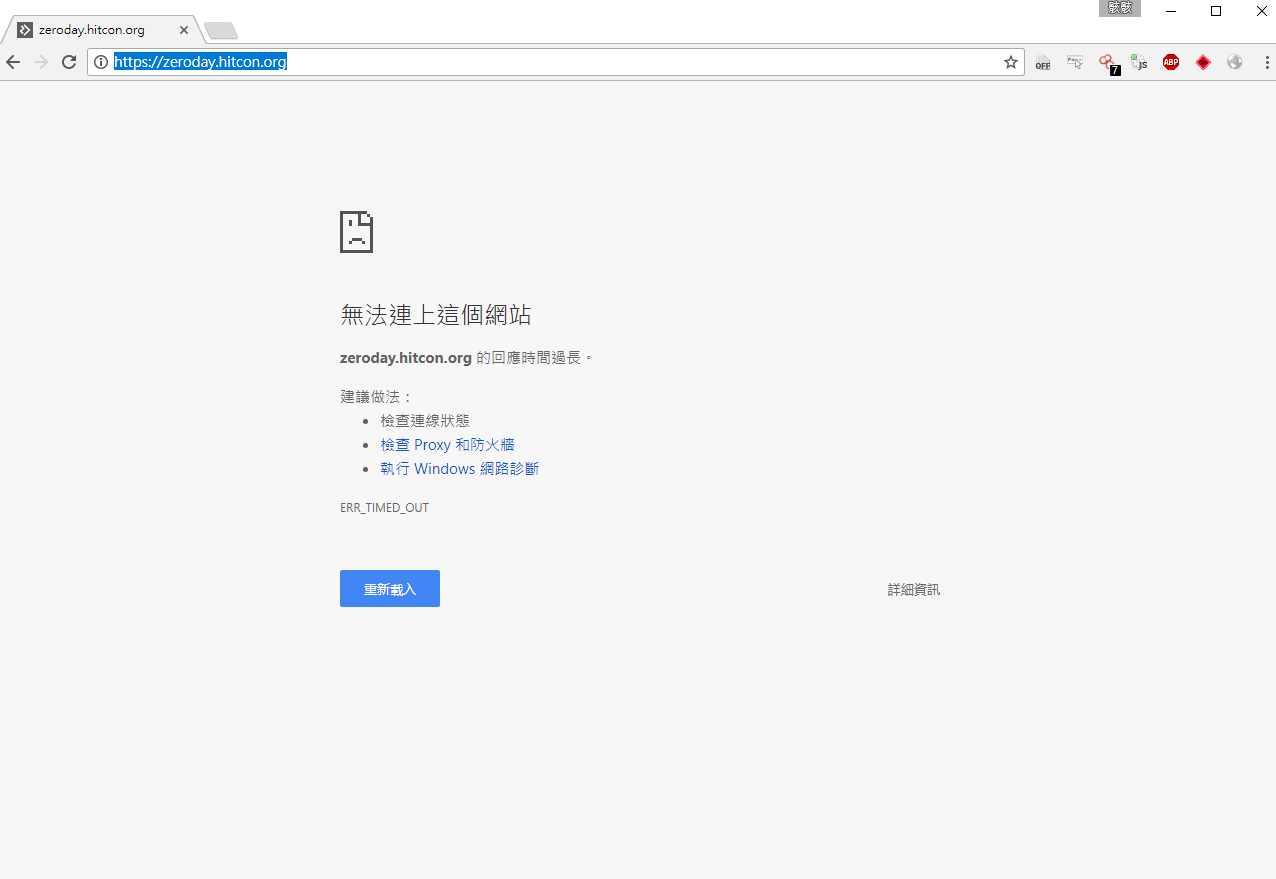Click the 檢查 Proxy 和防火牆 link
The height and width of the screenshot is (879, 1276).
click(x=447, y=445)
